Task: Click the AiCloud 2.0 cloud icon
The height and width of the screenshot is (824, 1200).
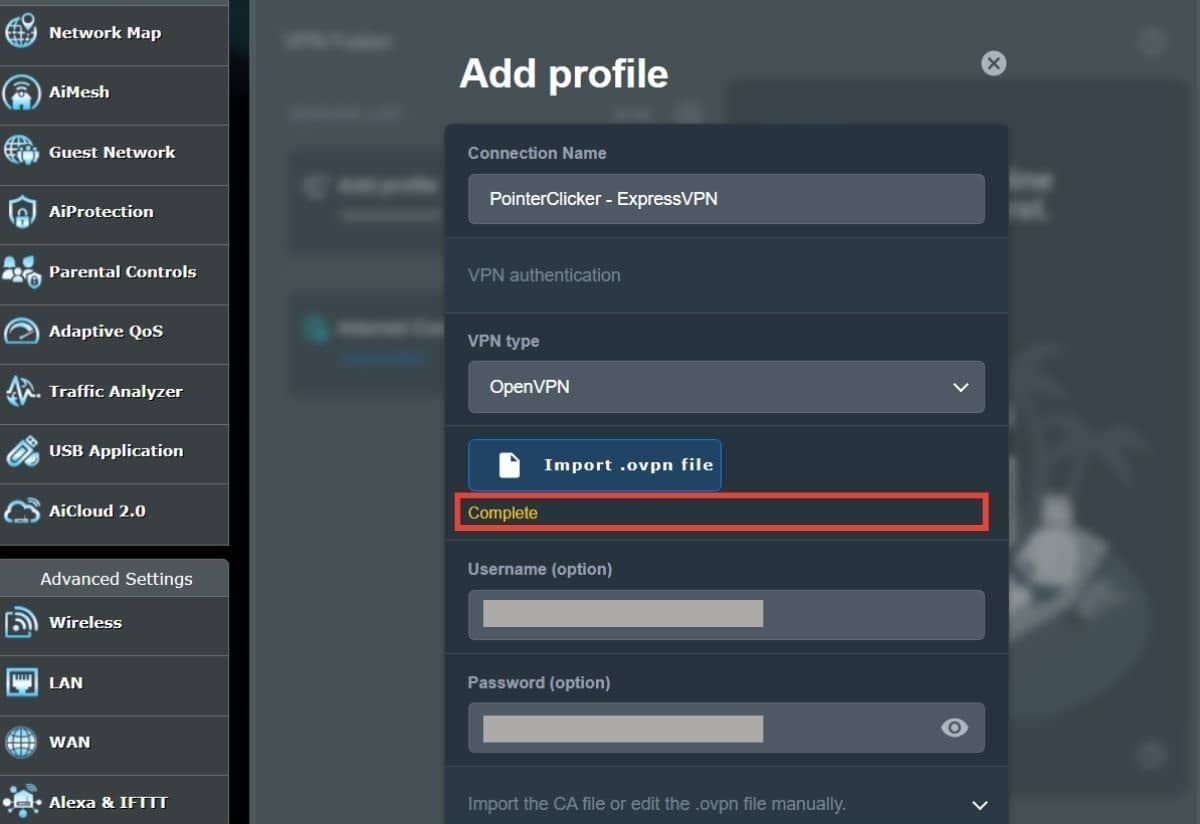Action: click(21, 512)
